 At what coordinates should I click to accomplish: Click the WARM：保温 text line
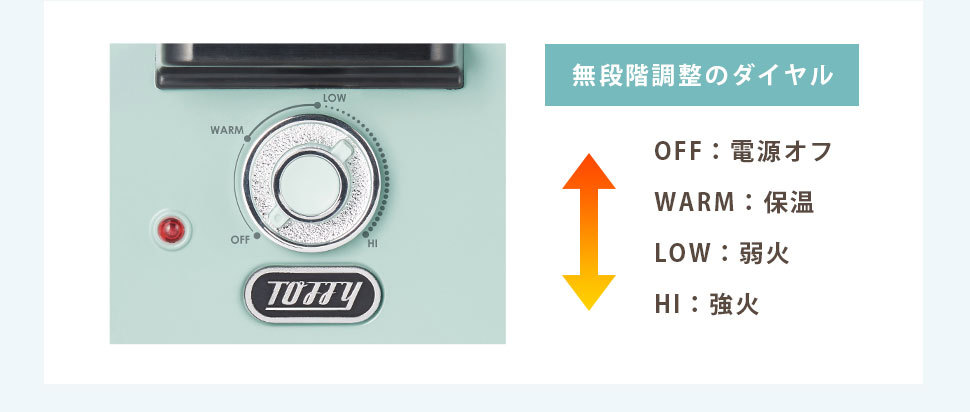(x=734, y=202)
